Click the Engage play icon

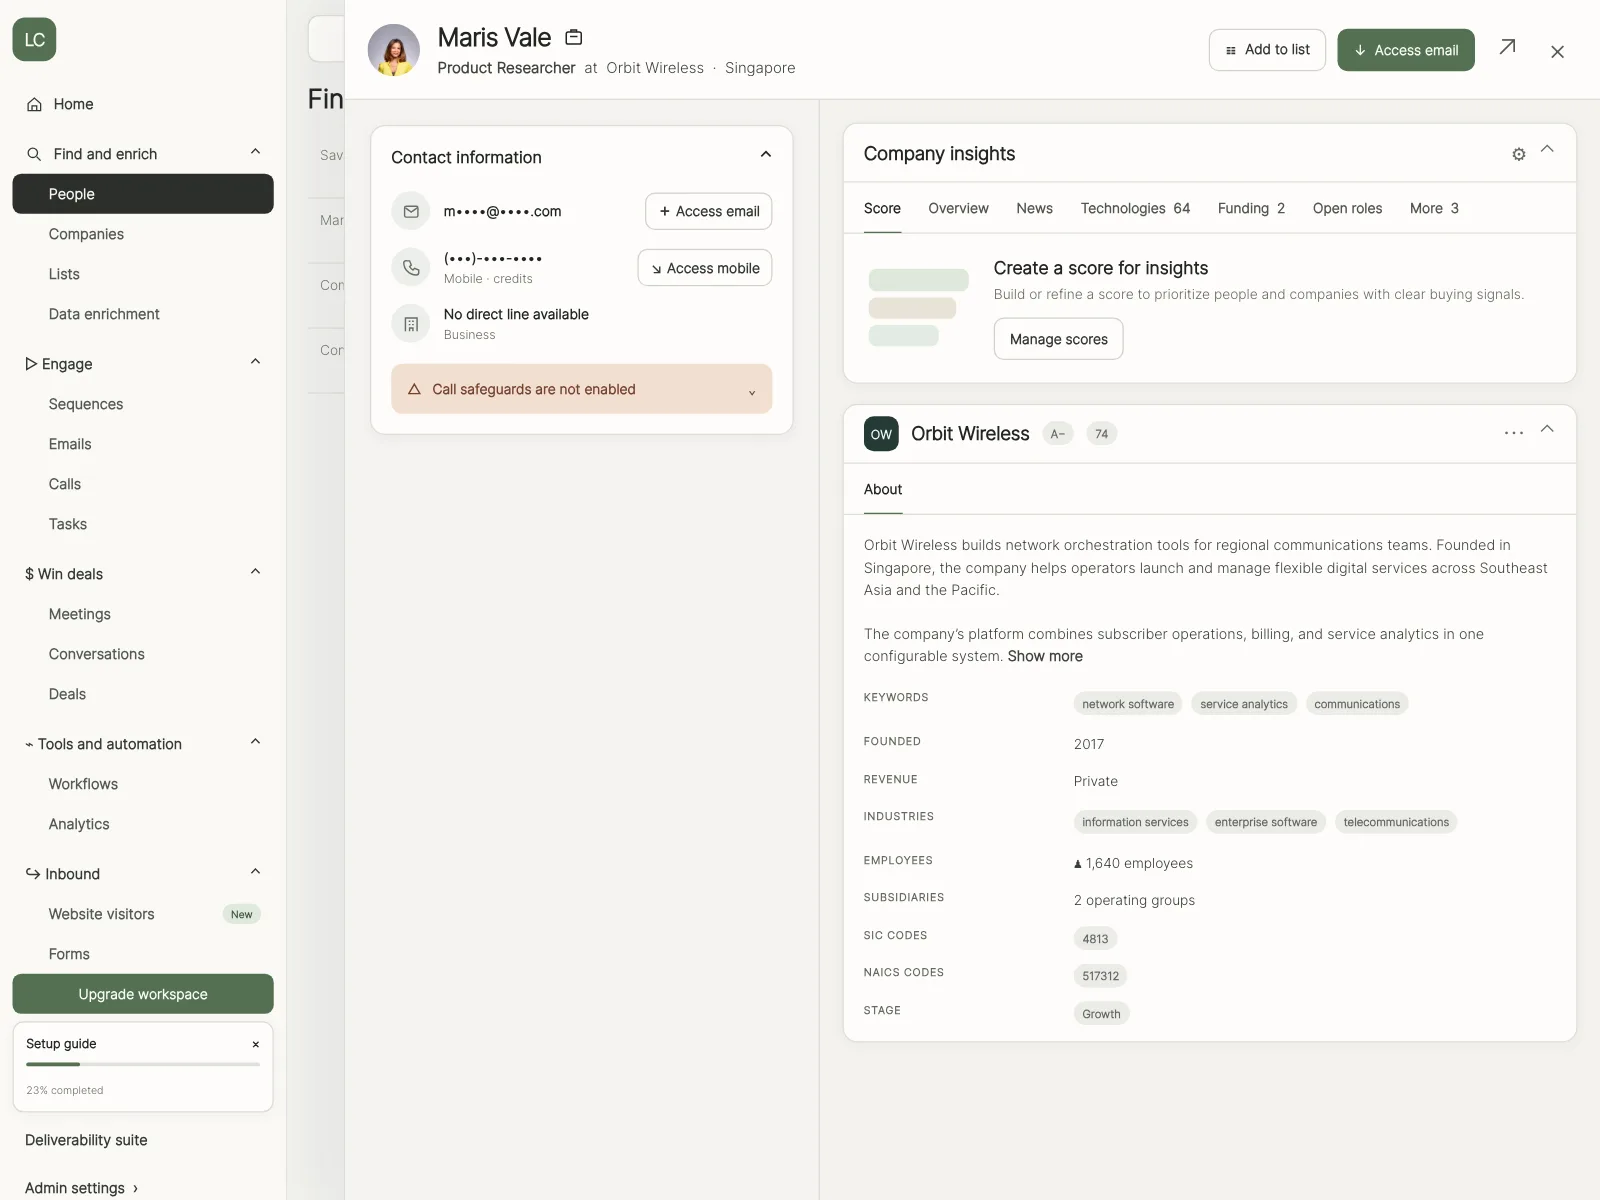pyautogui.click(x=31, y=364)
